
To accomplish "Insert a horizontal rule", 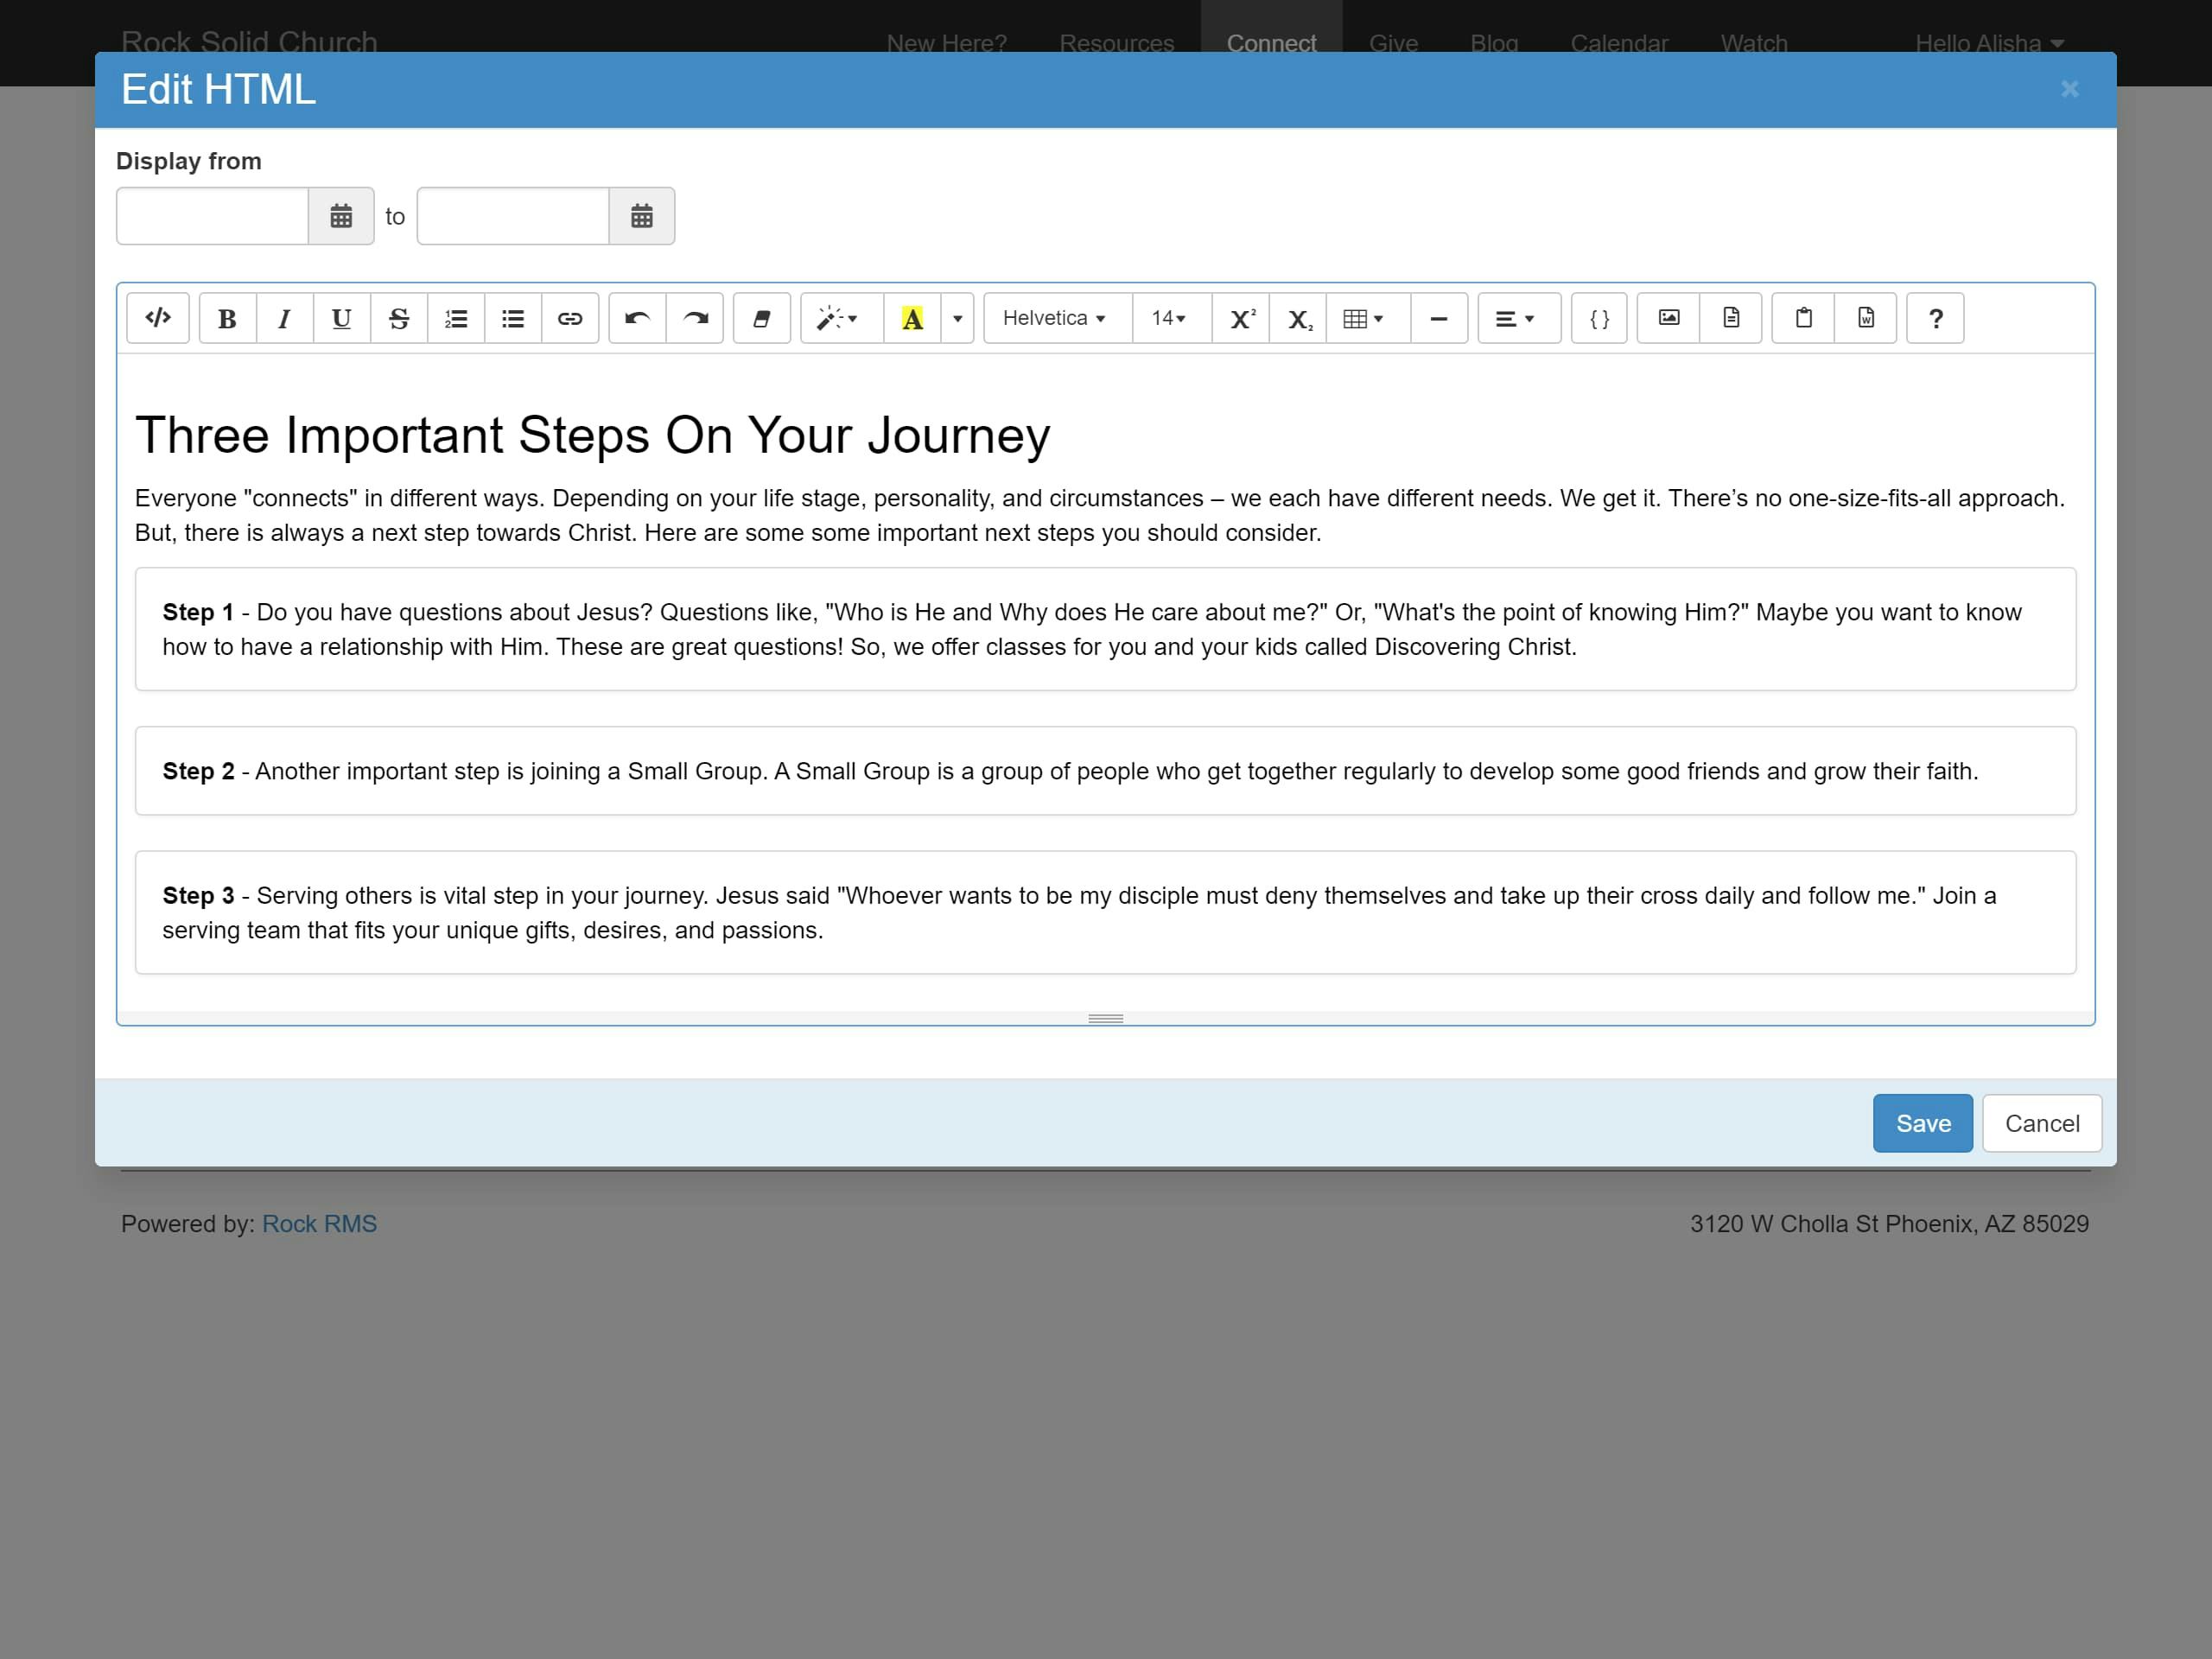I will [1439, 318].
